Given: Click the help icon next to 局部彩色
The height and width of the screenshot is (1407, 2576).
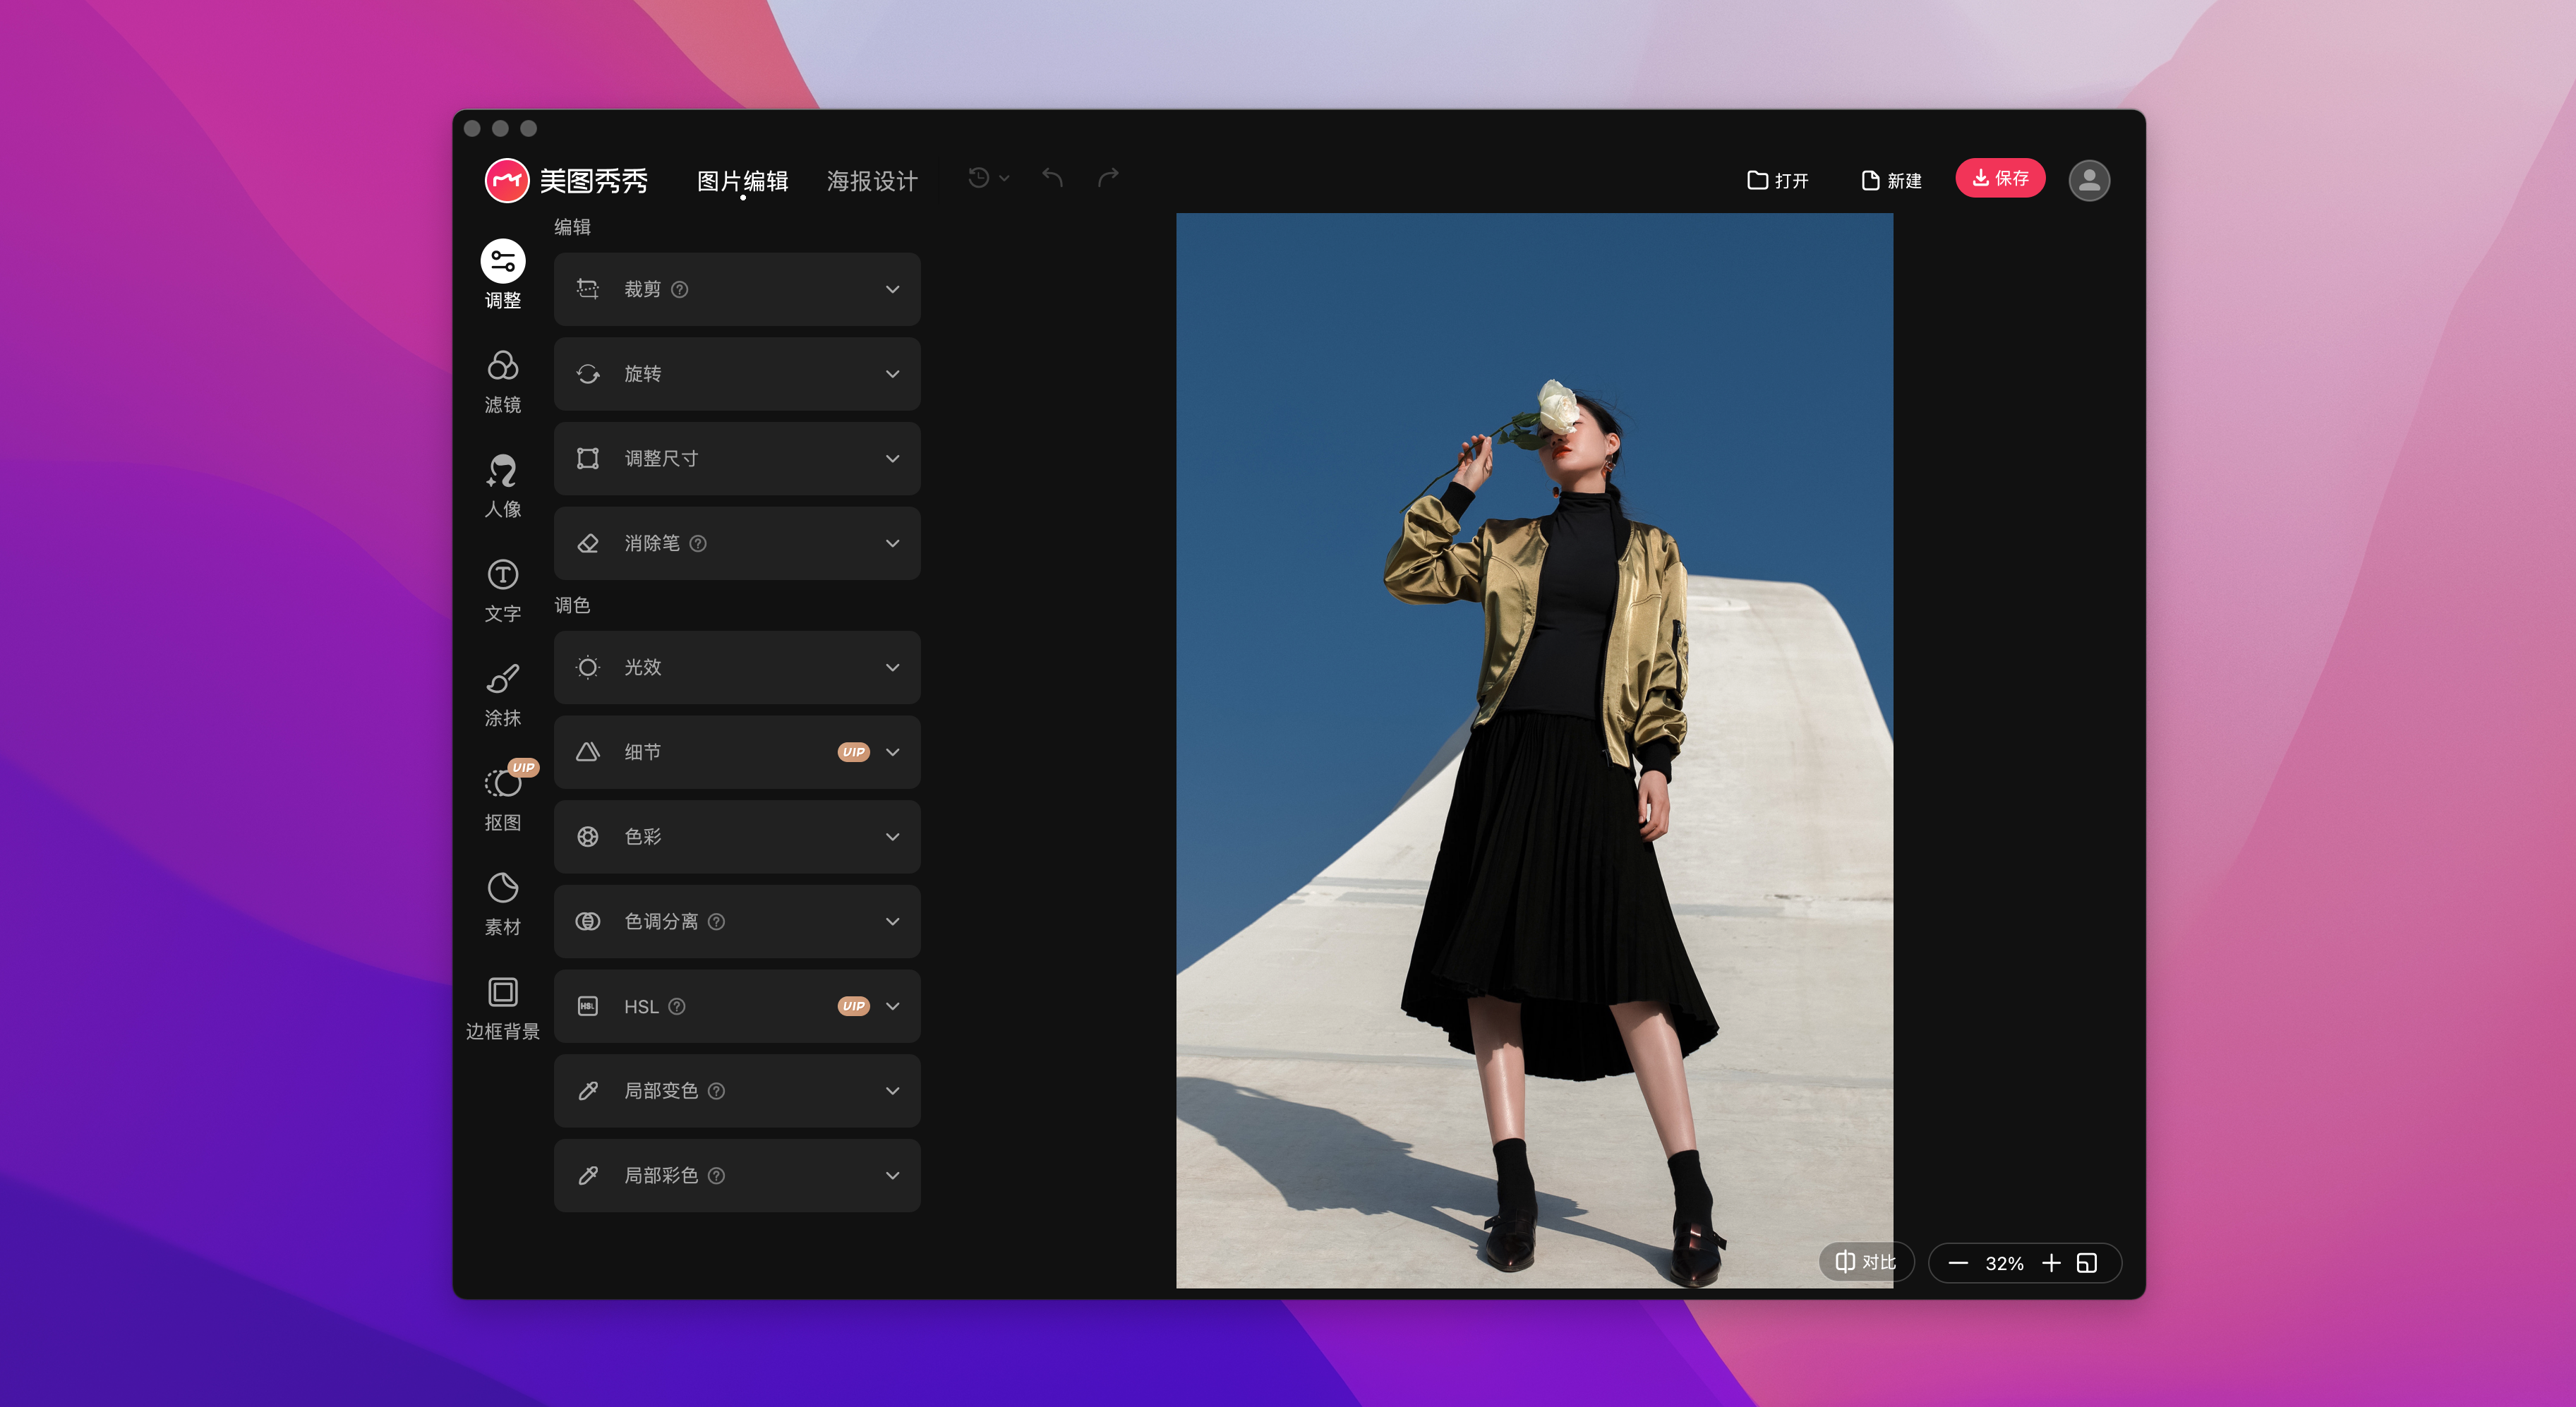Looking at the screenshot, I should point(716,1176).
